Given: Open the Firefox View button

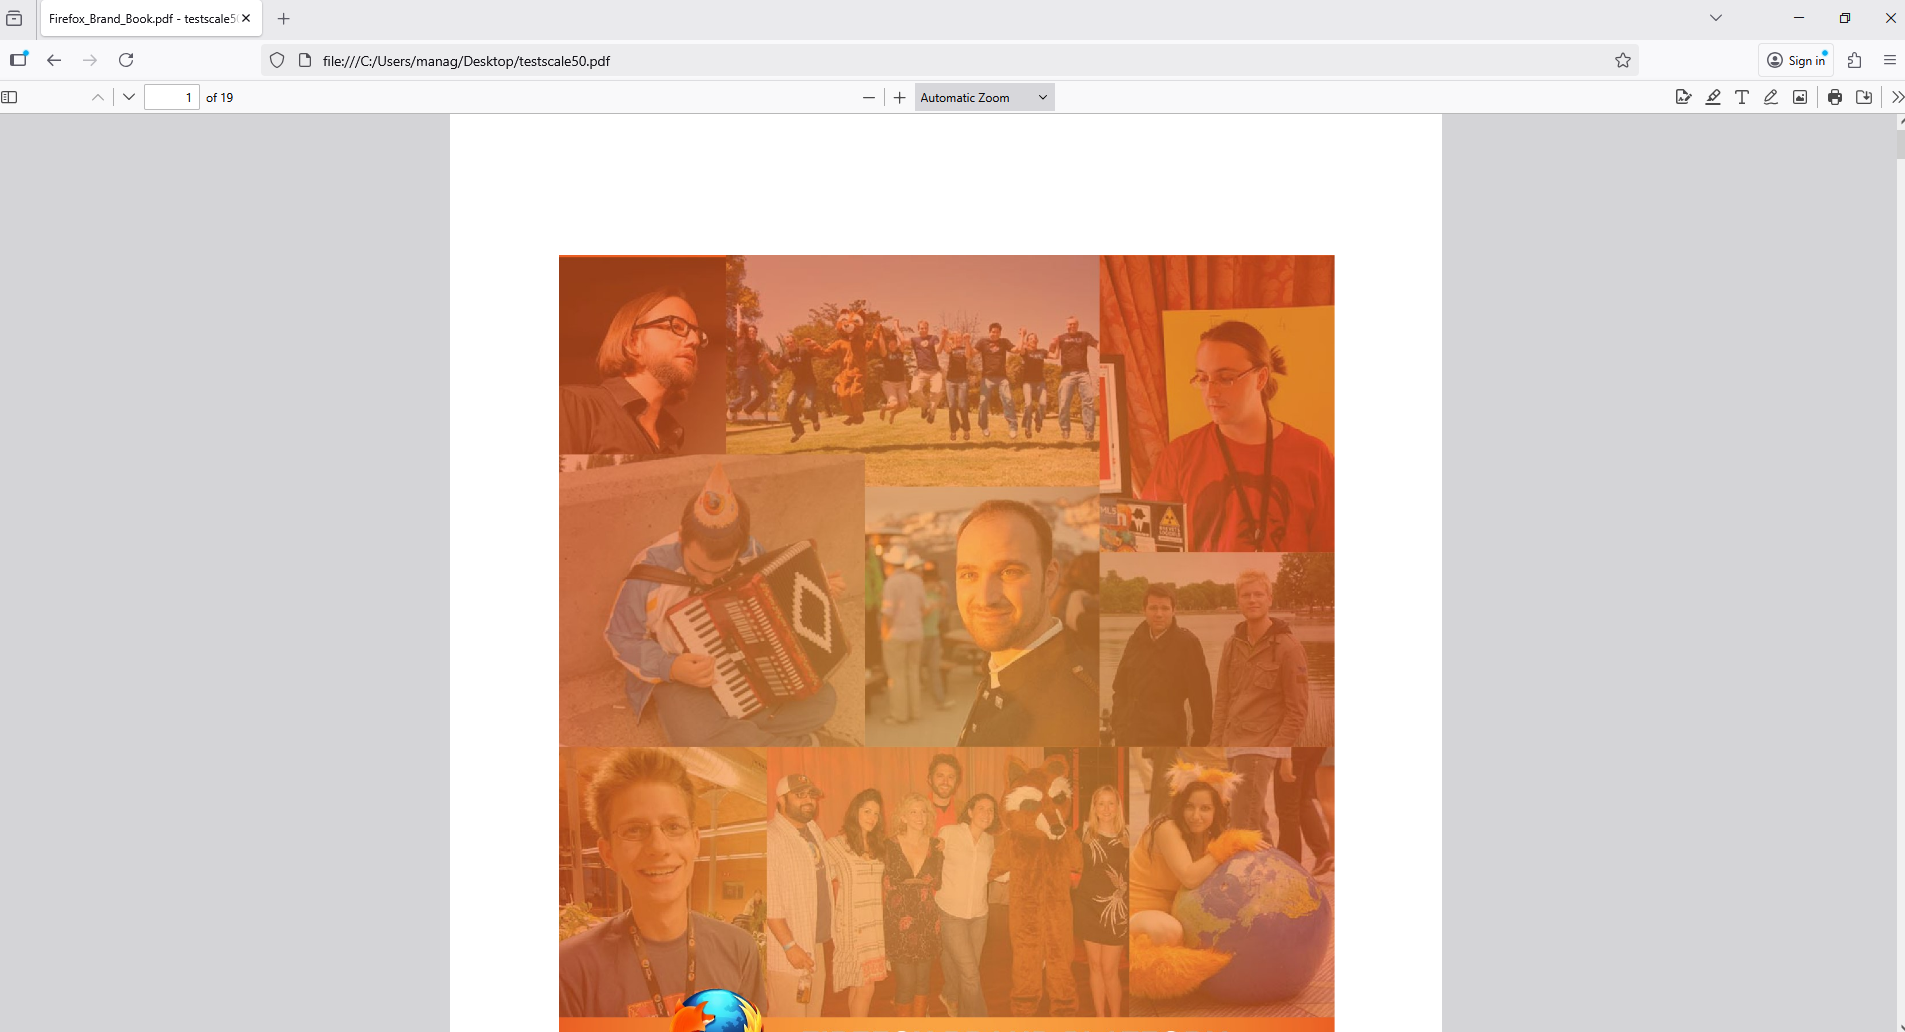Looking at the screenshot, I should pos(14,18).
